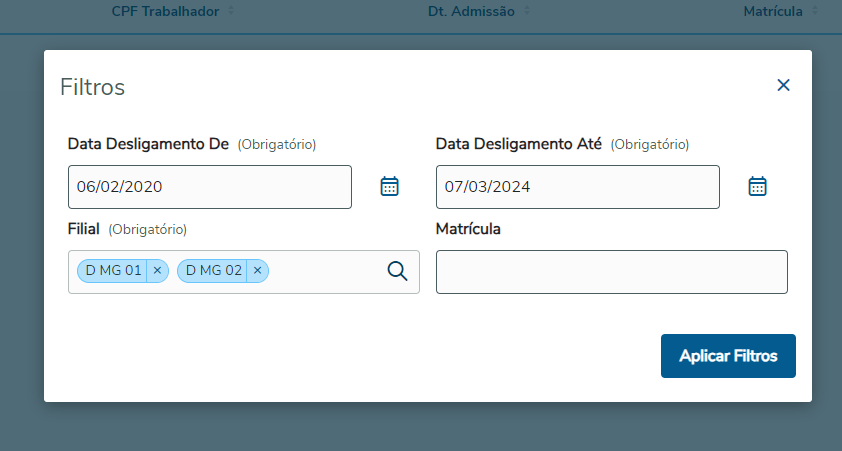Click the Filial search magnifier icon
The height and width of the screenshot is (451, 842).
pyautogui.click(x=397, y=270)
